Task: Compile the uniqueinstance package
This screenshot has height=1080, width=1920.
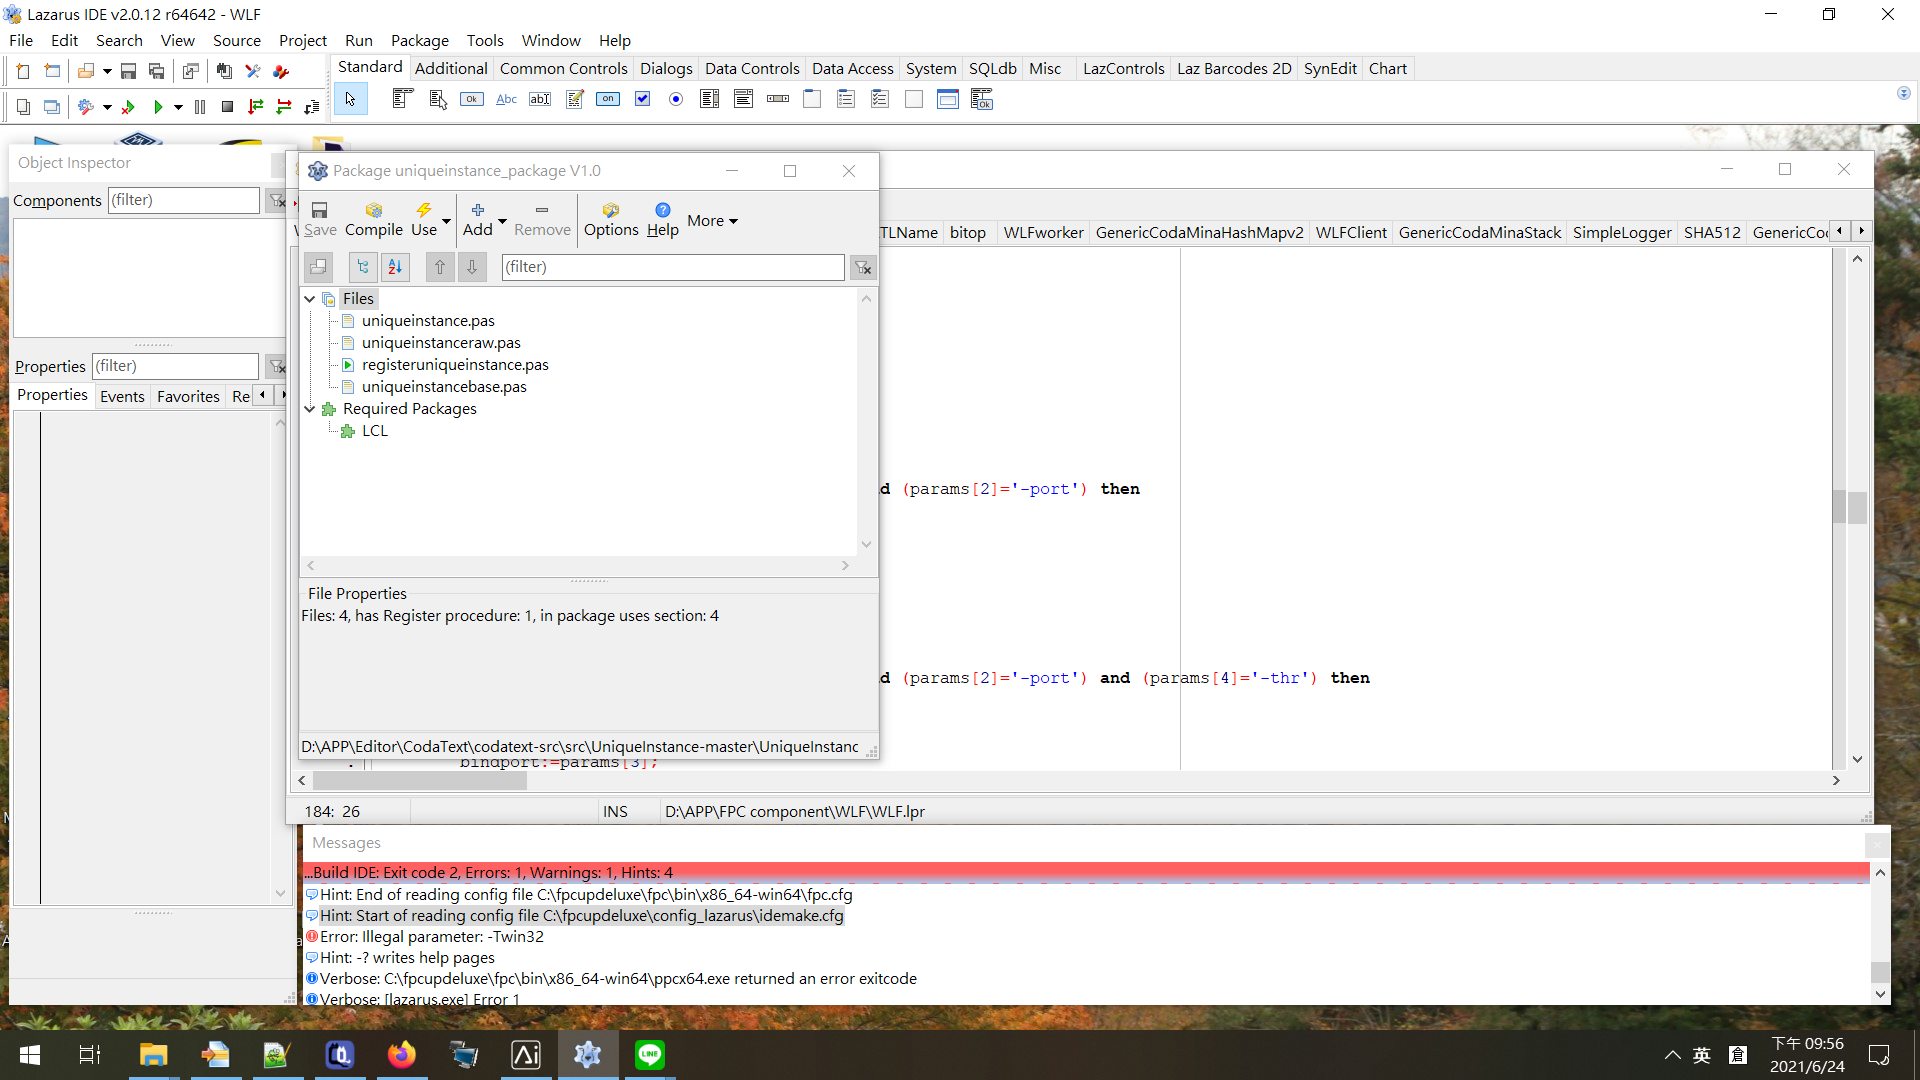Action: point(374,218)
